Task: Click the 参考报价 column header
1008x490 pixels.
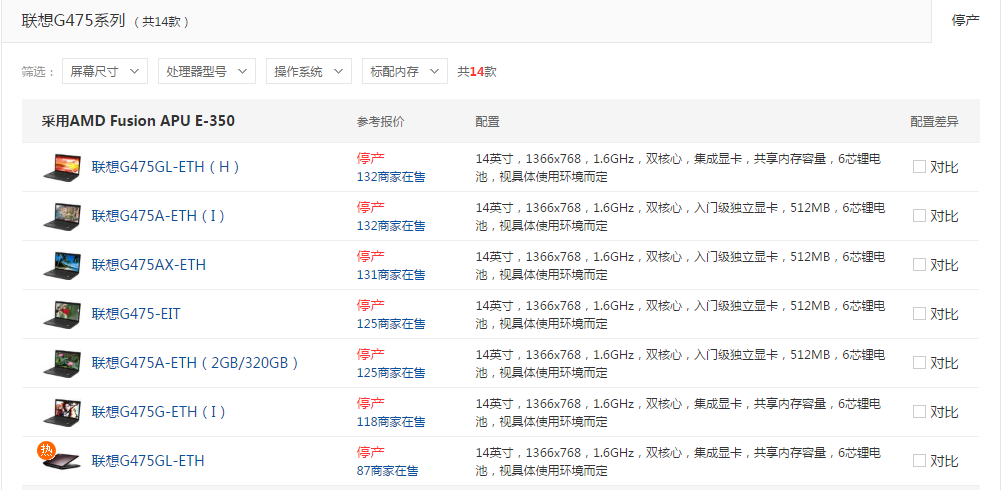Action: click(x=381, y=122)
